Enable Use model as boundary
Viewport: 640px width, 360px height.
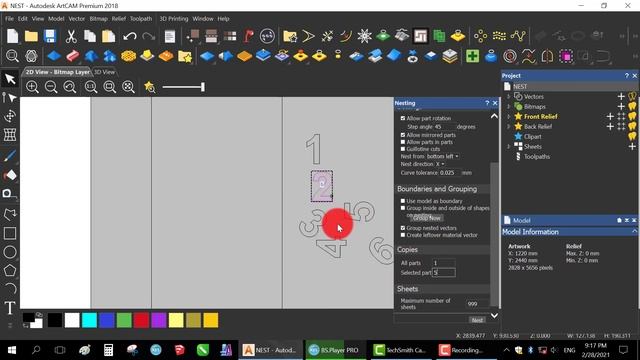click(x=403, y=201)
